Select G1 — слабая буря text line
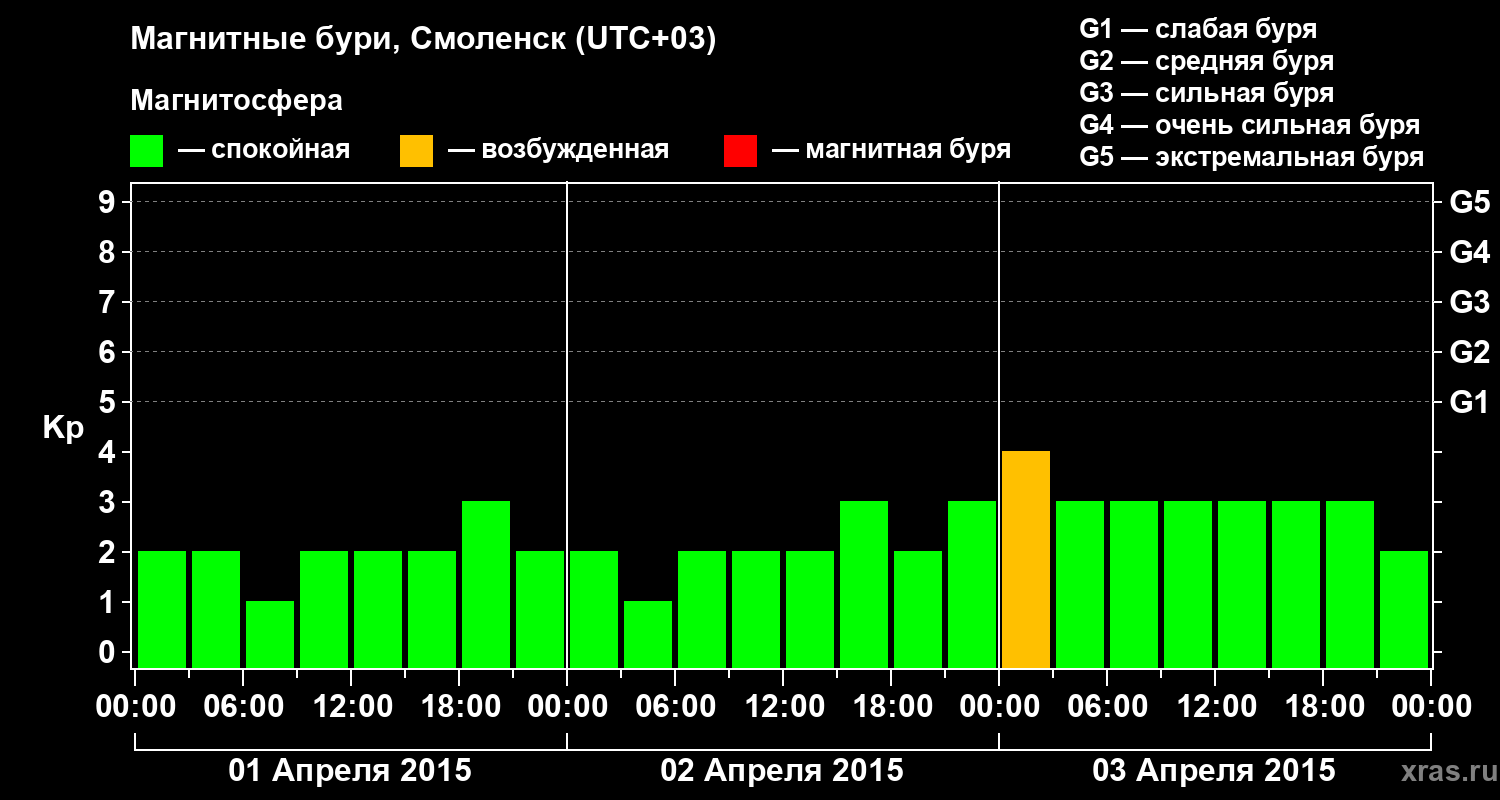 pyautogui.click(x=1198, y=28)
